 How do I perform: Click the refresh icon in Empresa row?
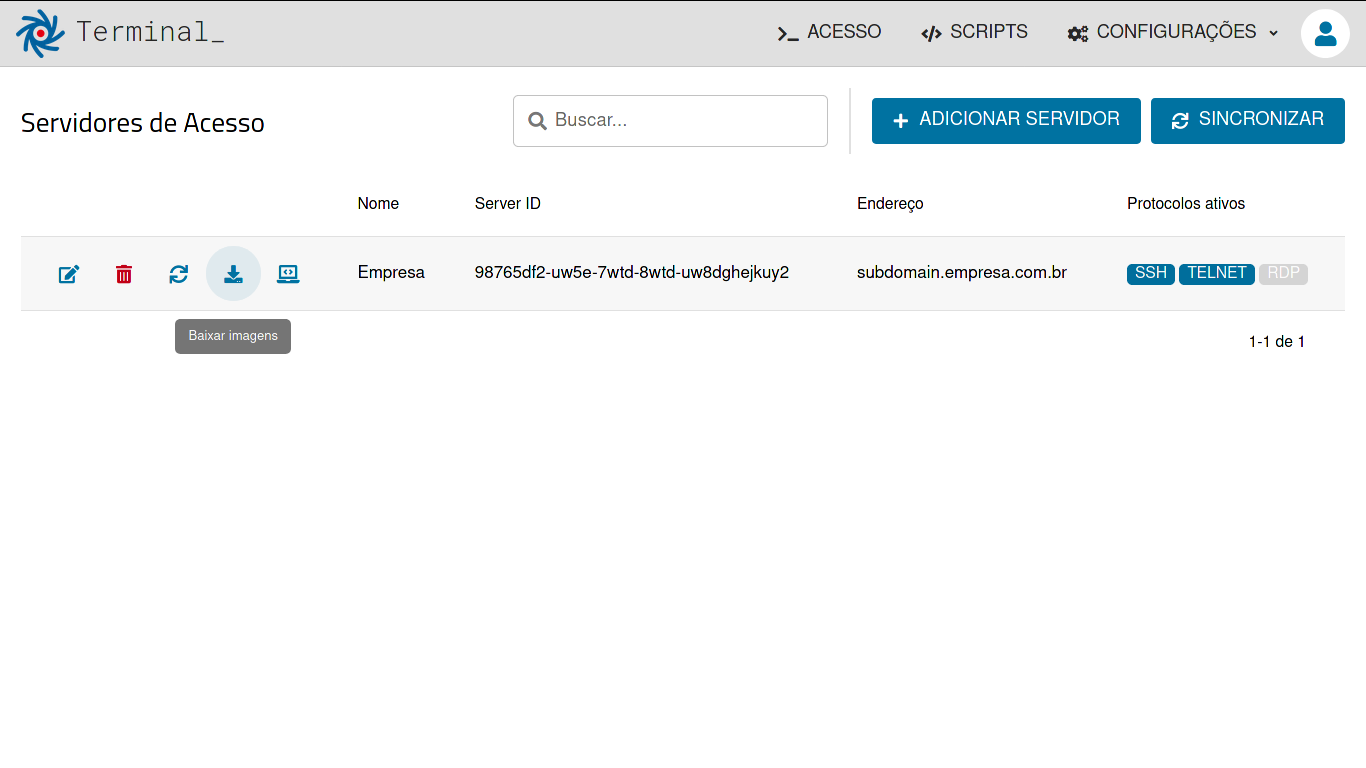pyautogui.click(x=179, y=274)
